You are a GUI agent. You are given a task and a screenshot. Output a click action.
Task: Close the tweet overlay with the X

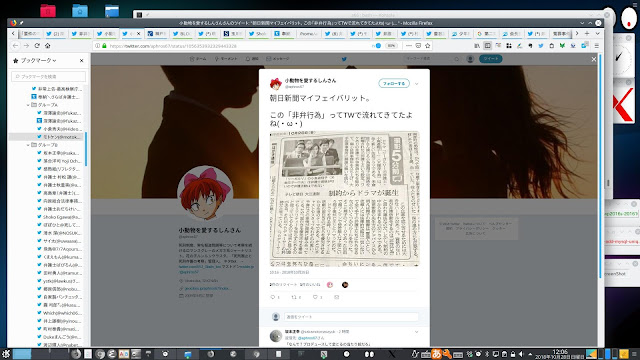(593, 59)
